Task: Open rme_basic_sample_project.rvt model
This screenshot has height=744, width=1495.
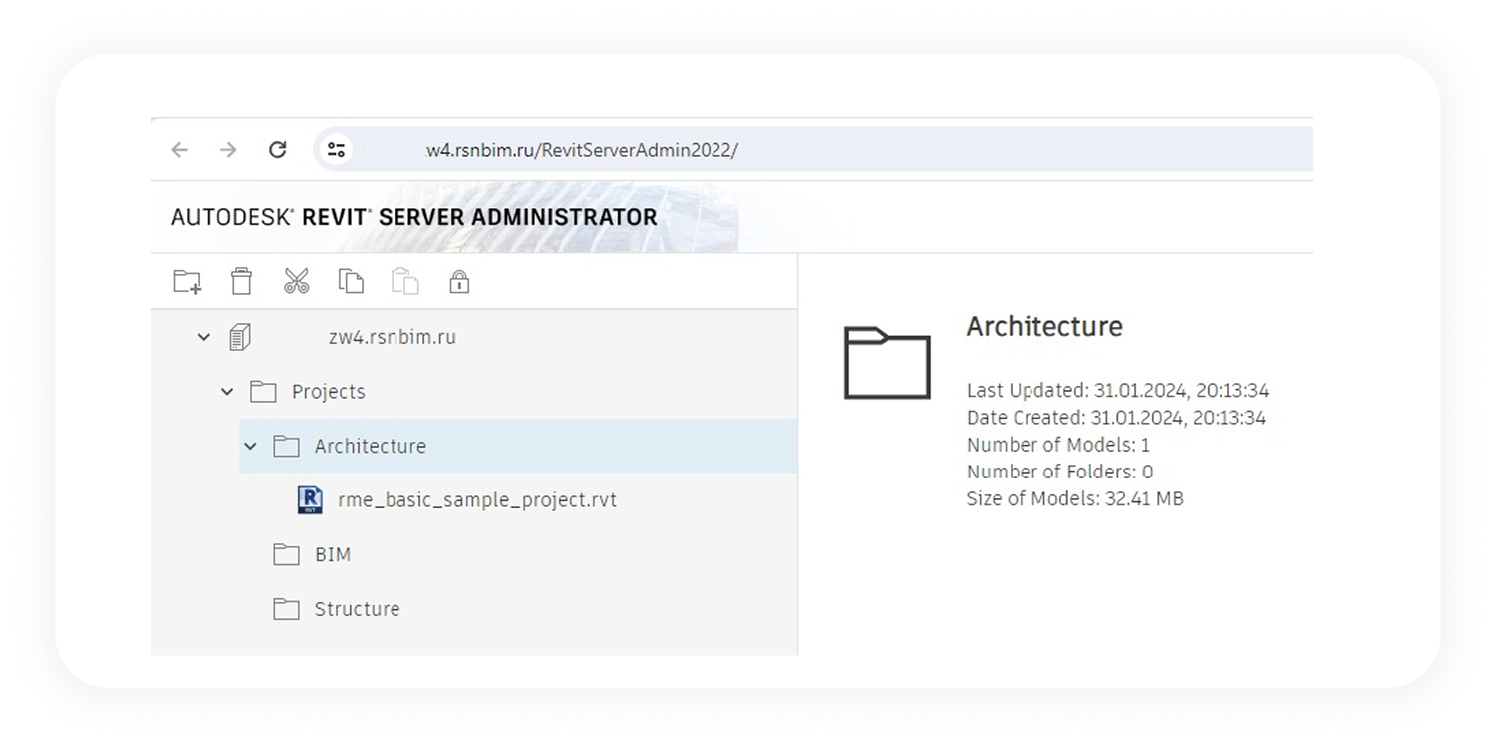Action: (x=477, y=500)
